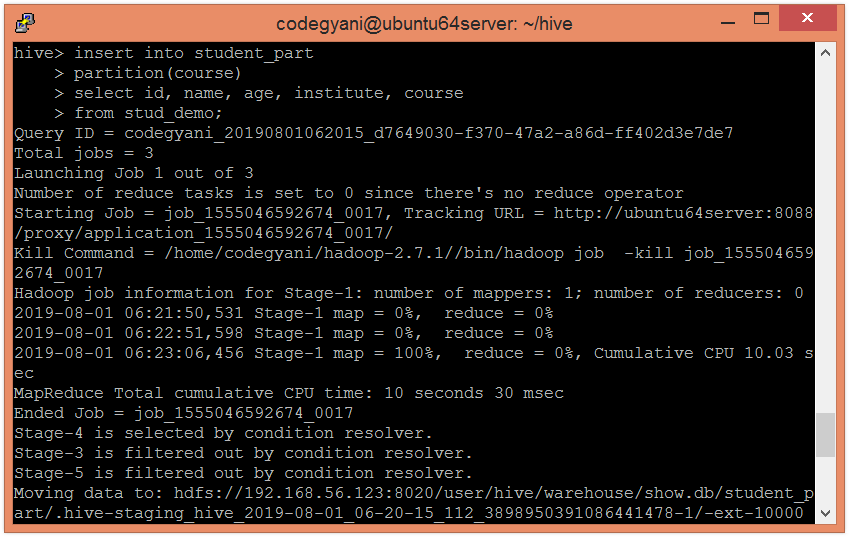Maximize the PuTTY terminal window
This screenshot has width=849, height=537.
762,21
